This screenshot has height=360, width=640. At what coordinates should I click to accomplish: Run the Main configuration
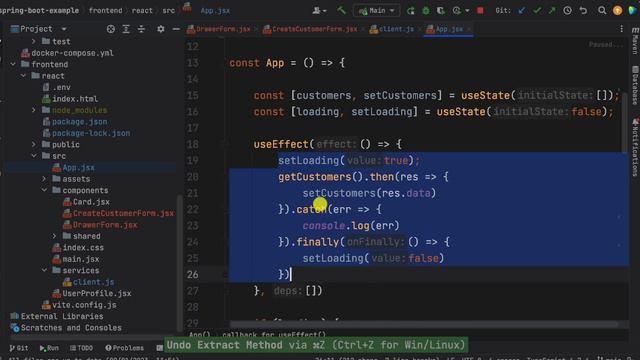[411, 11]
